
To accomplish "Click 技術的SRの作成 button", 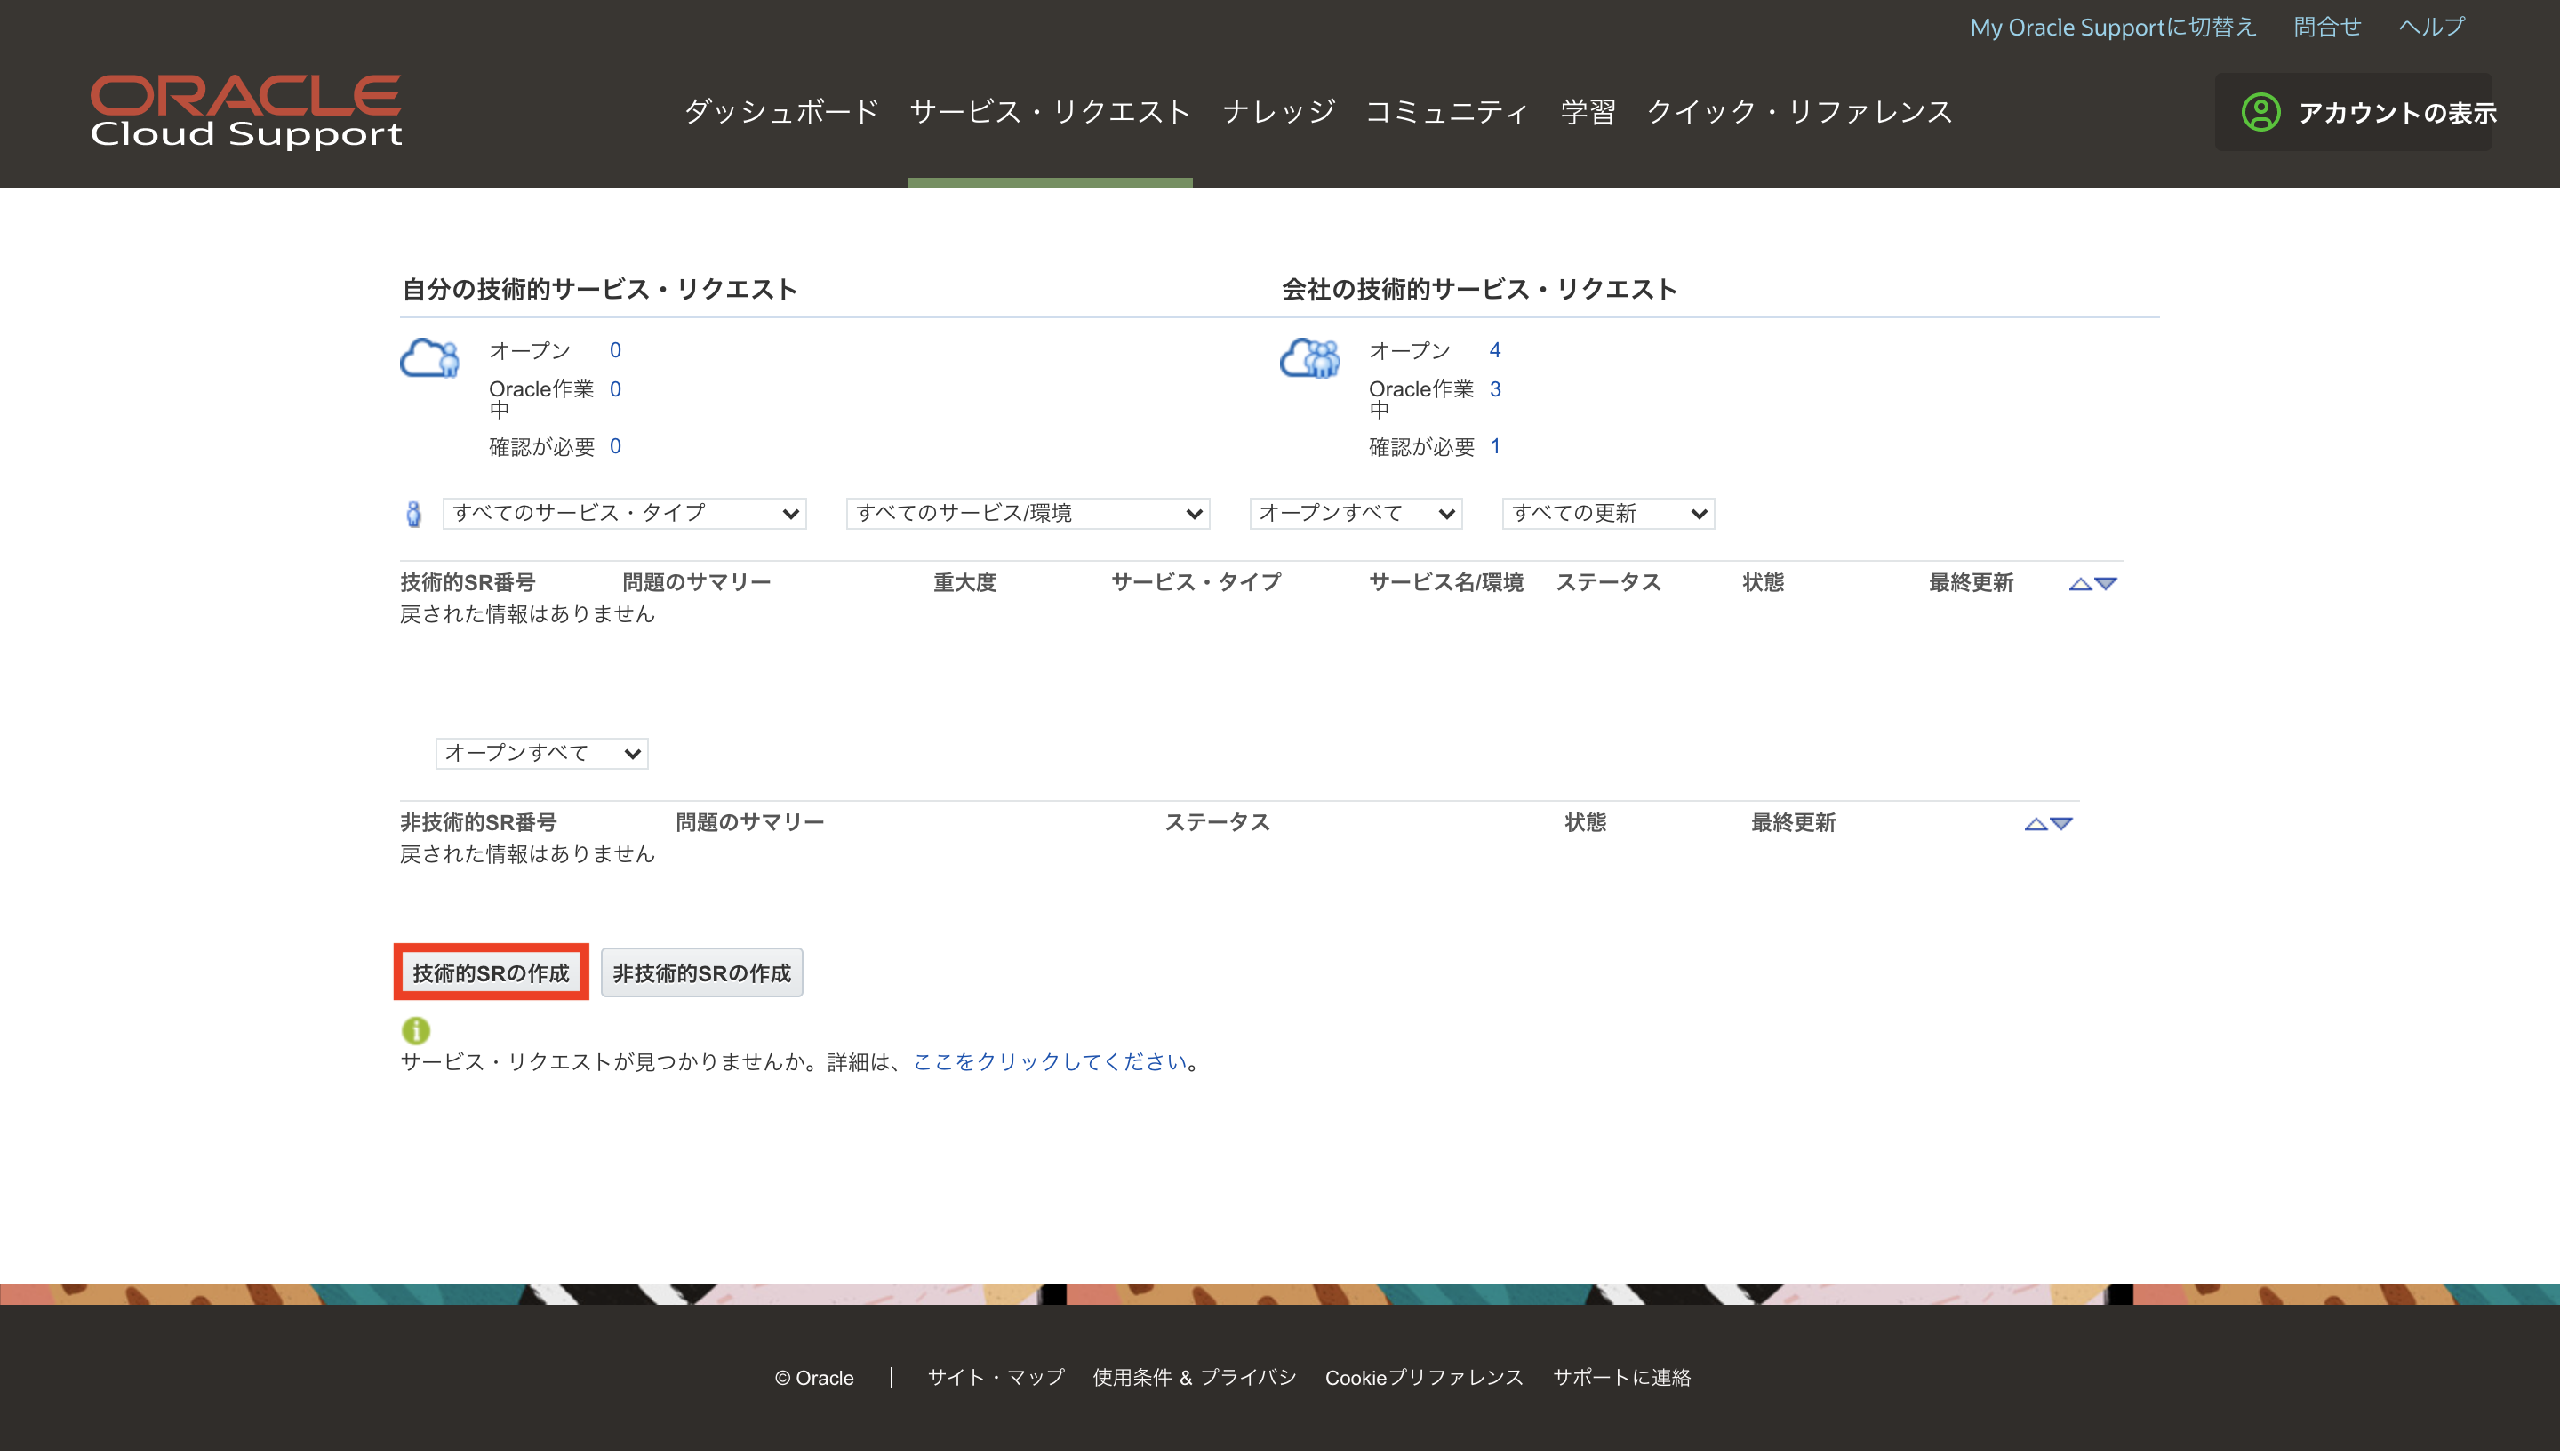I will [x=492, y=972].
